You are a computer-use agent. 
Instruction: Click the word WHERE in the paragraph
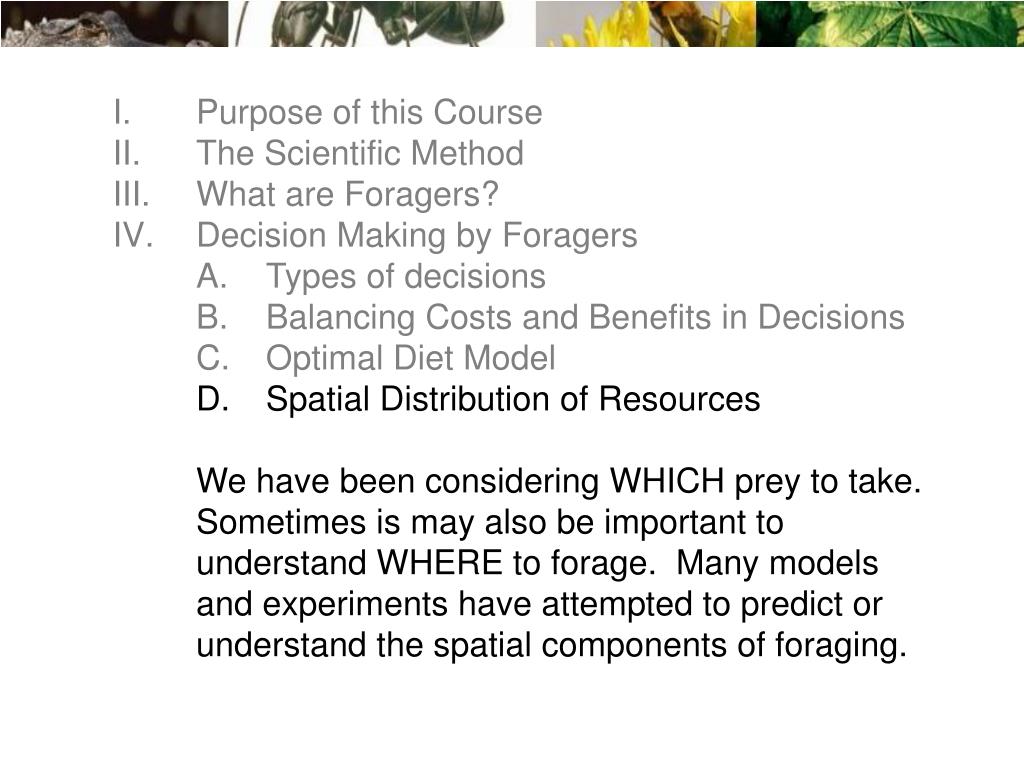pyautogui.click(x=440, y=563)
